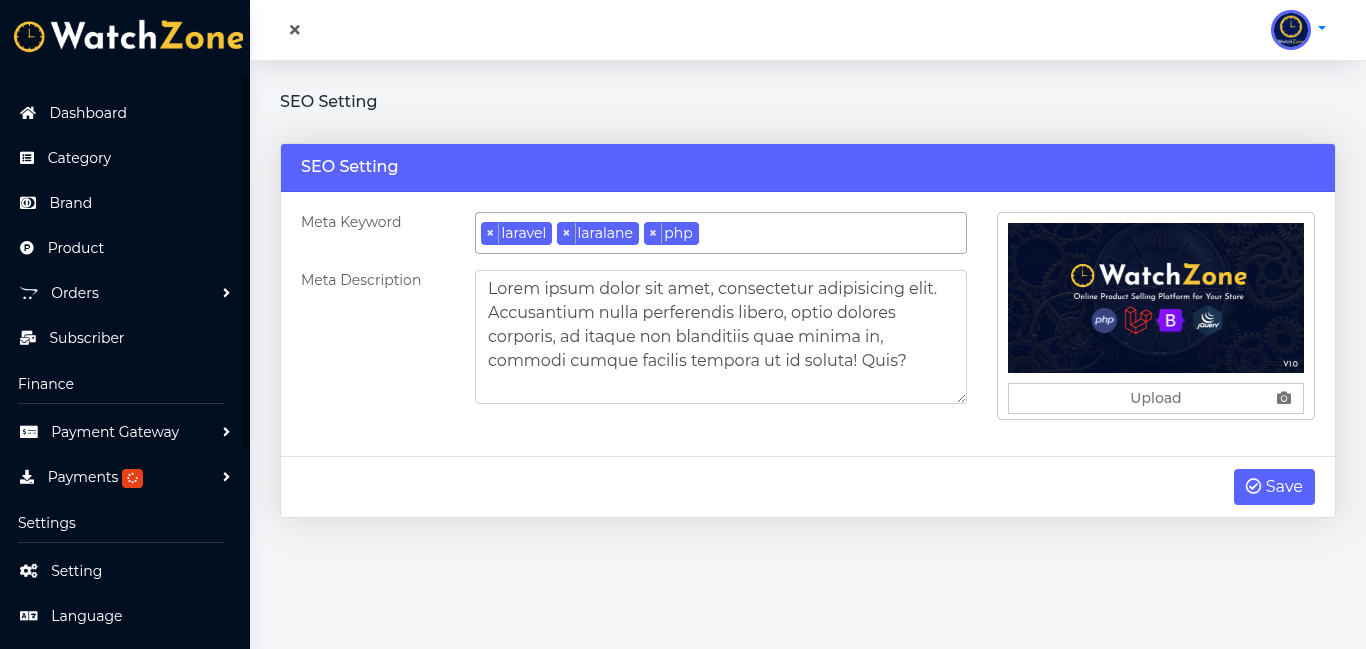Click the Brand sidebar icon
The image size is (1366, 649).
click(x=28, y=203)
